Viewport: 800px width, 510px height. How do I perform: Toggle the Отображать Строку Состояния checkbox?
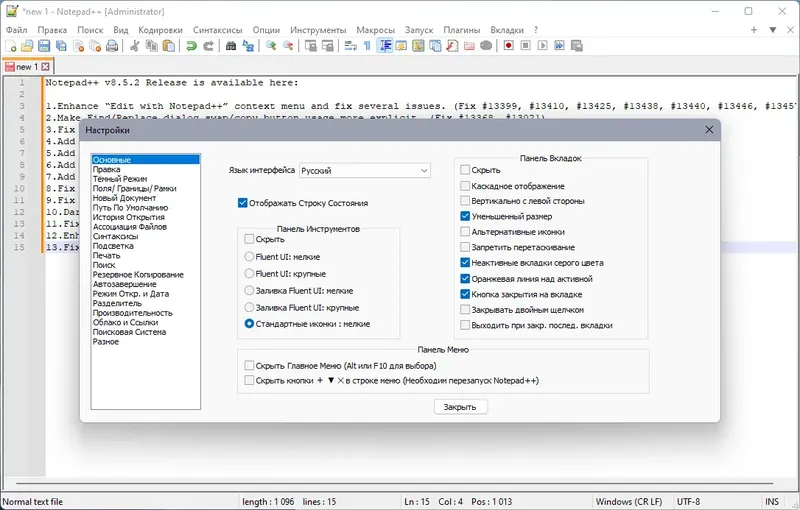tap(243, 203)
